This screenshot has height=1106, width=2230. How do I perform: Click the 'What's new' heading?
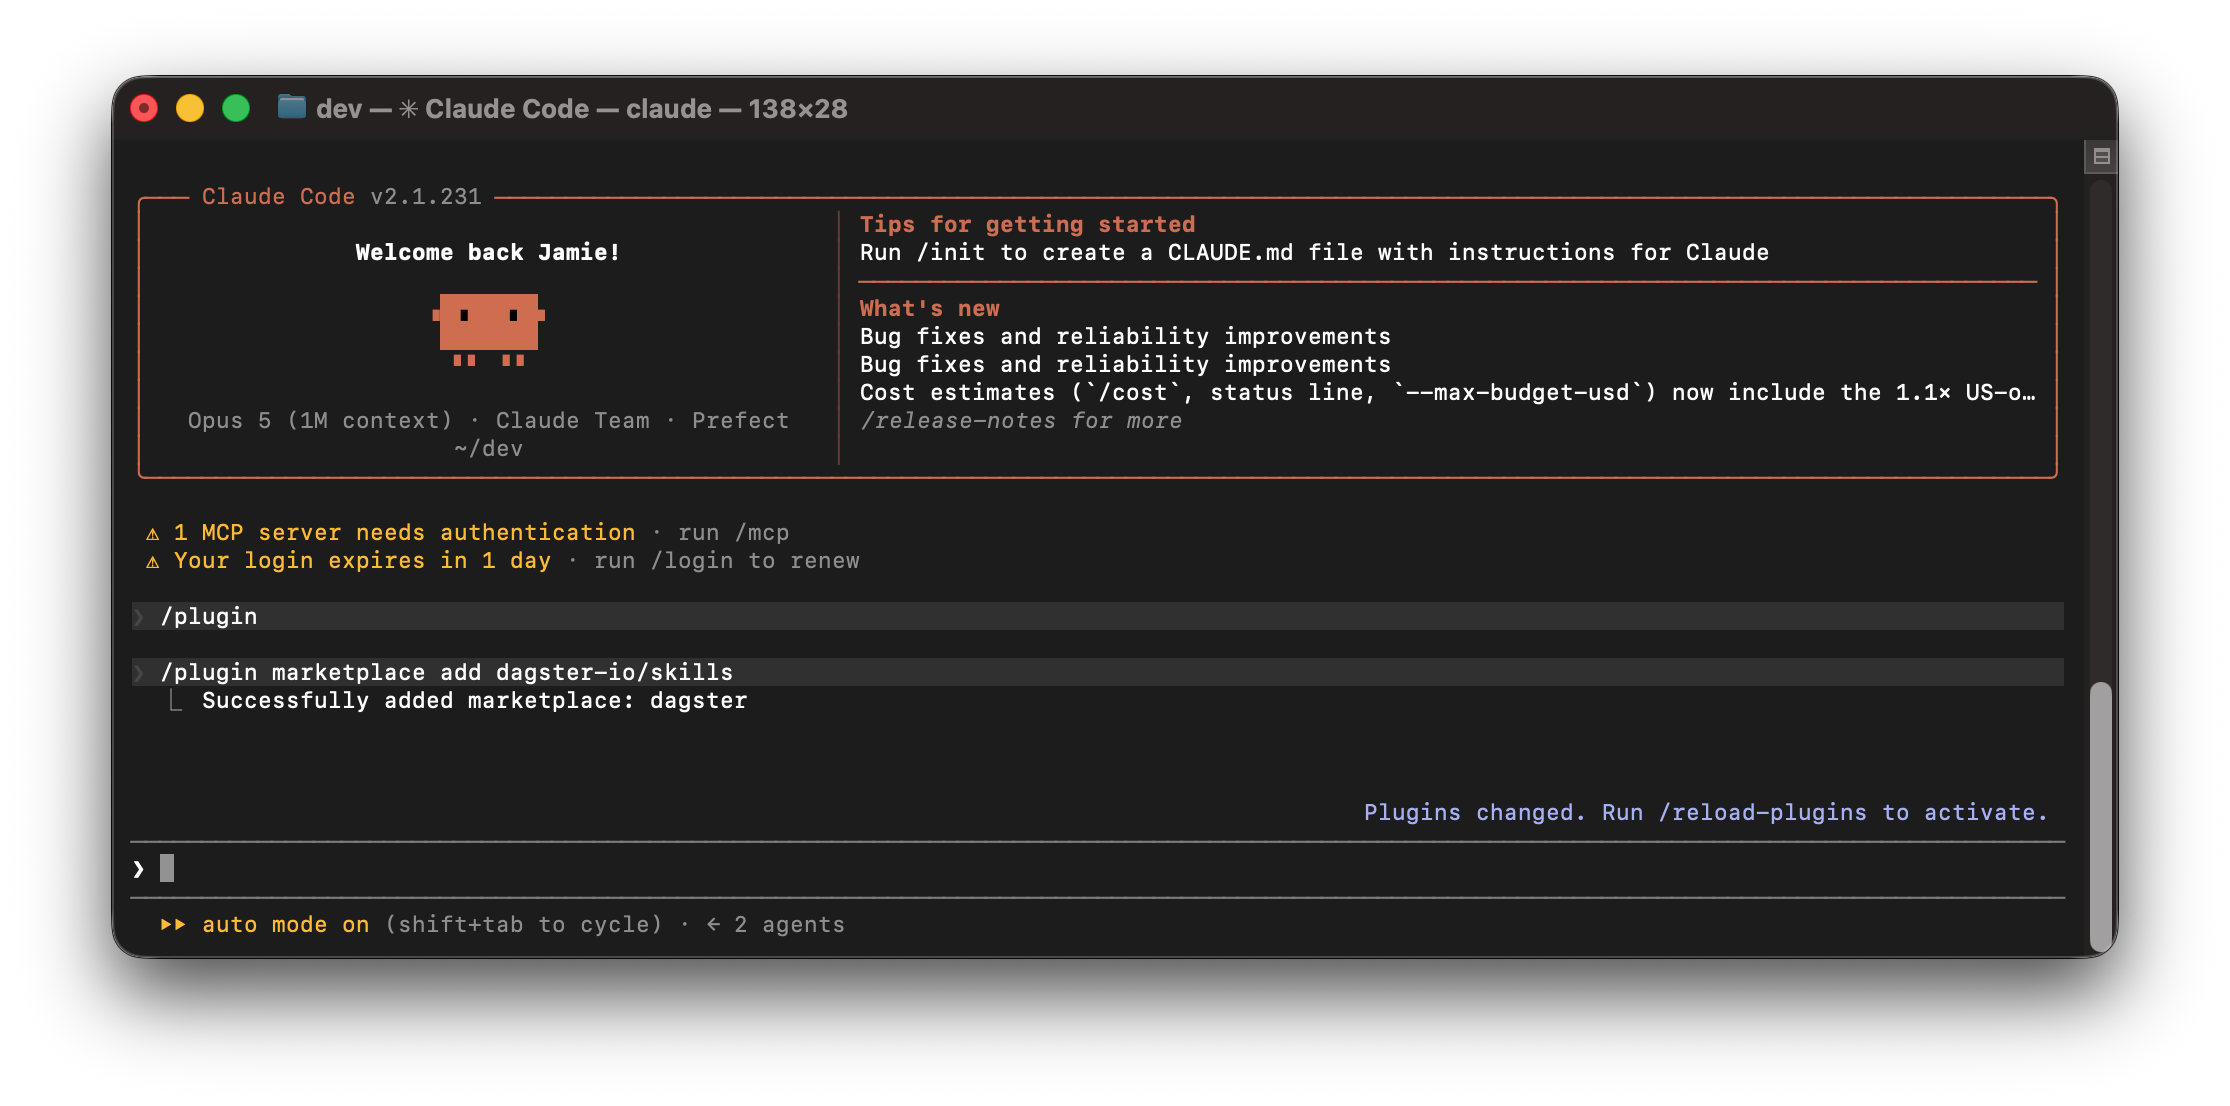pyautogui.click(x=930, y=309)
